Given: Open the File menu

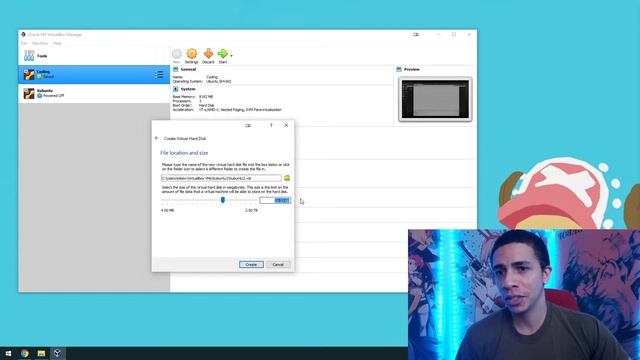Looking at the screenshot, I should 24,43.
